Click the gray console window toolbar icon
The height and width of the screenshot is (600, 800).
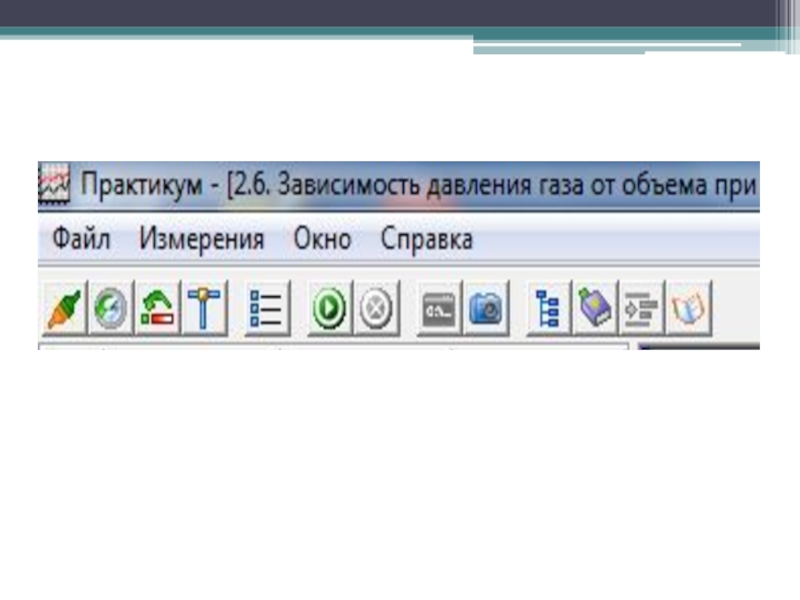tap(439, 308)
